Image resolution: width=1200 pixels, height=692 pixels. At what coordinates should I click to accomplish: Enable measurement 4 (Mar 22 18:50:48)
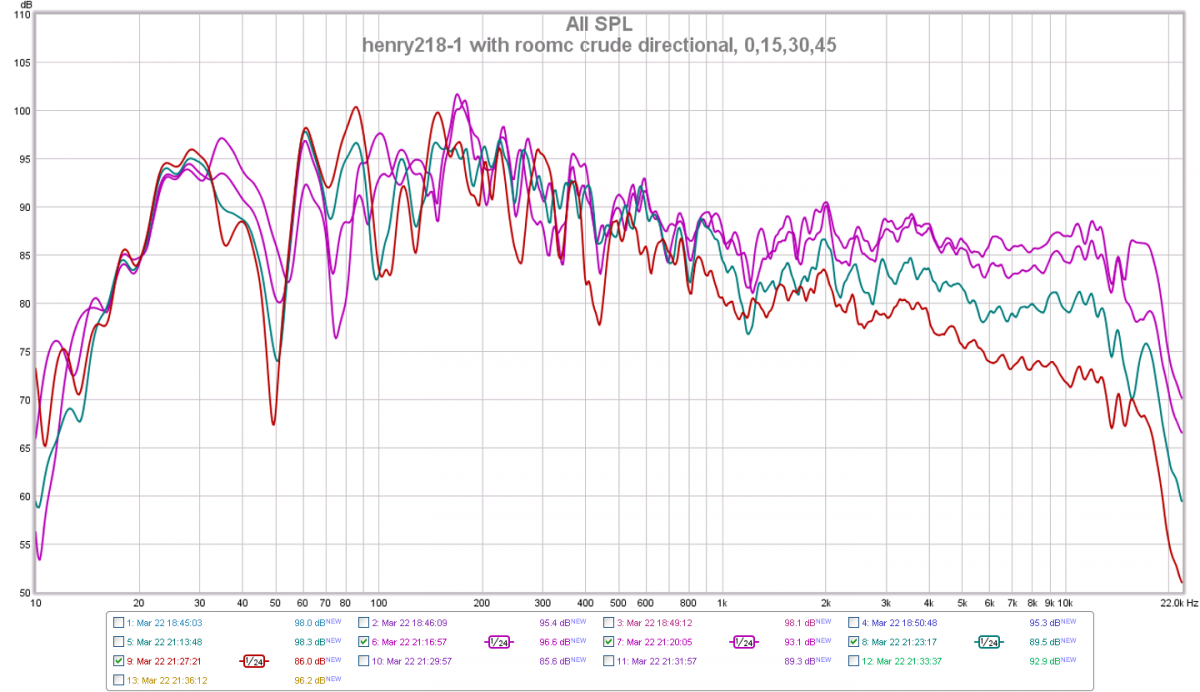[854, 622]
